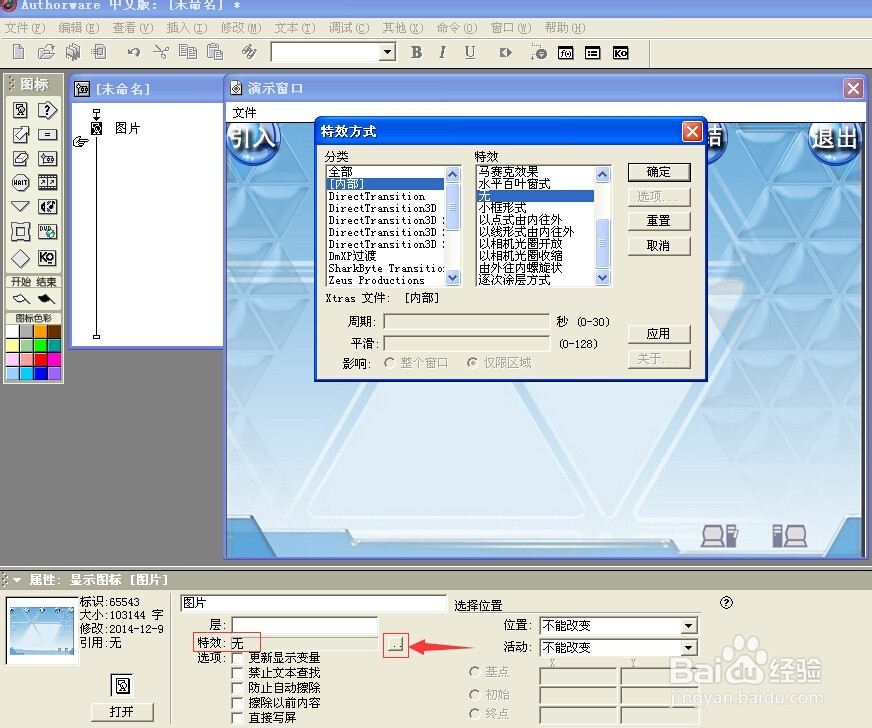Screen dimensions: 872x728
Task: Click the 应用 button
Action: [659, 334]
